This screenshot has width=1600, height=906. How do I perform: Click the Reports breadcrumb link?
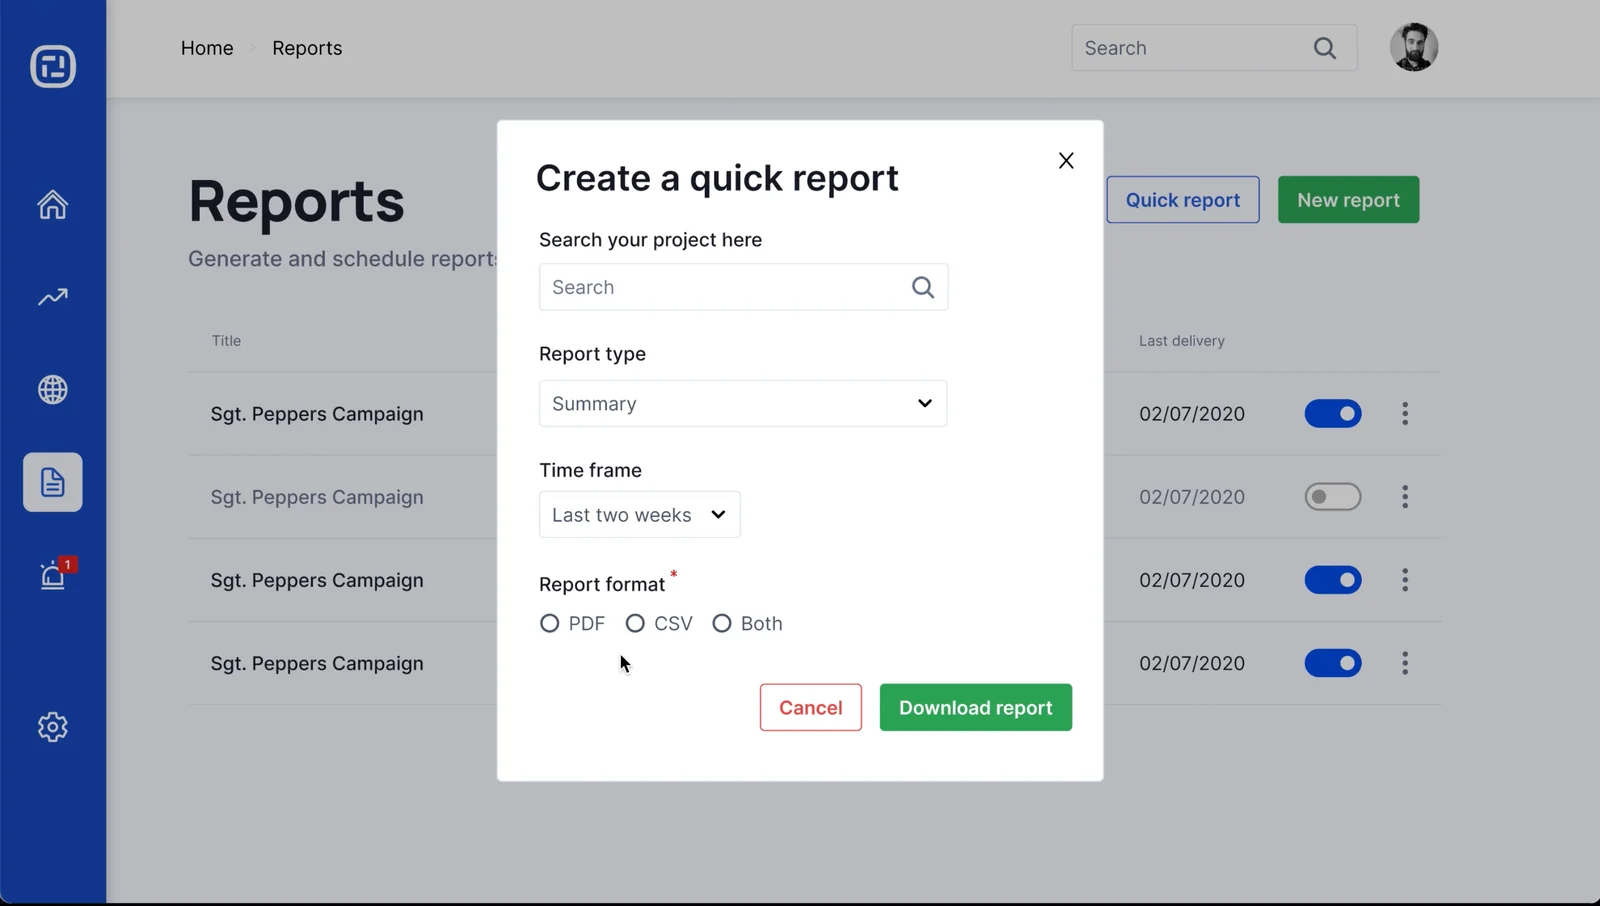(306, 47)
